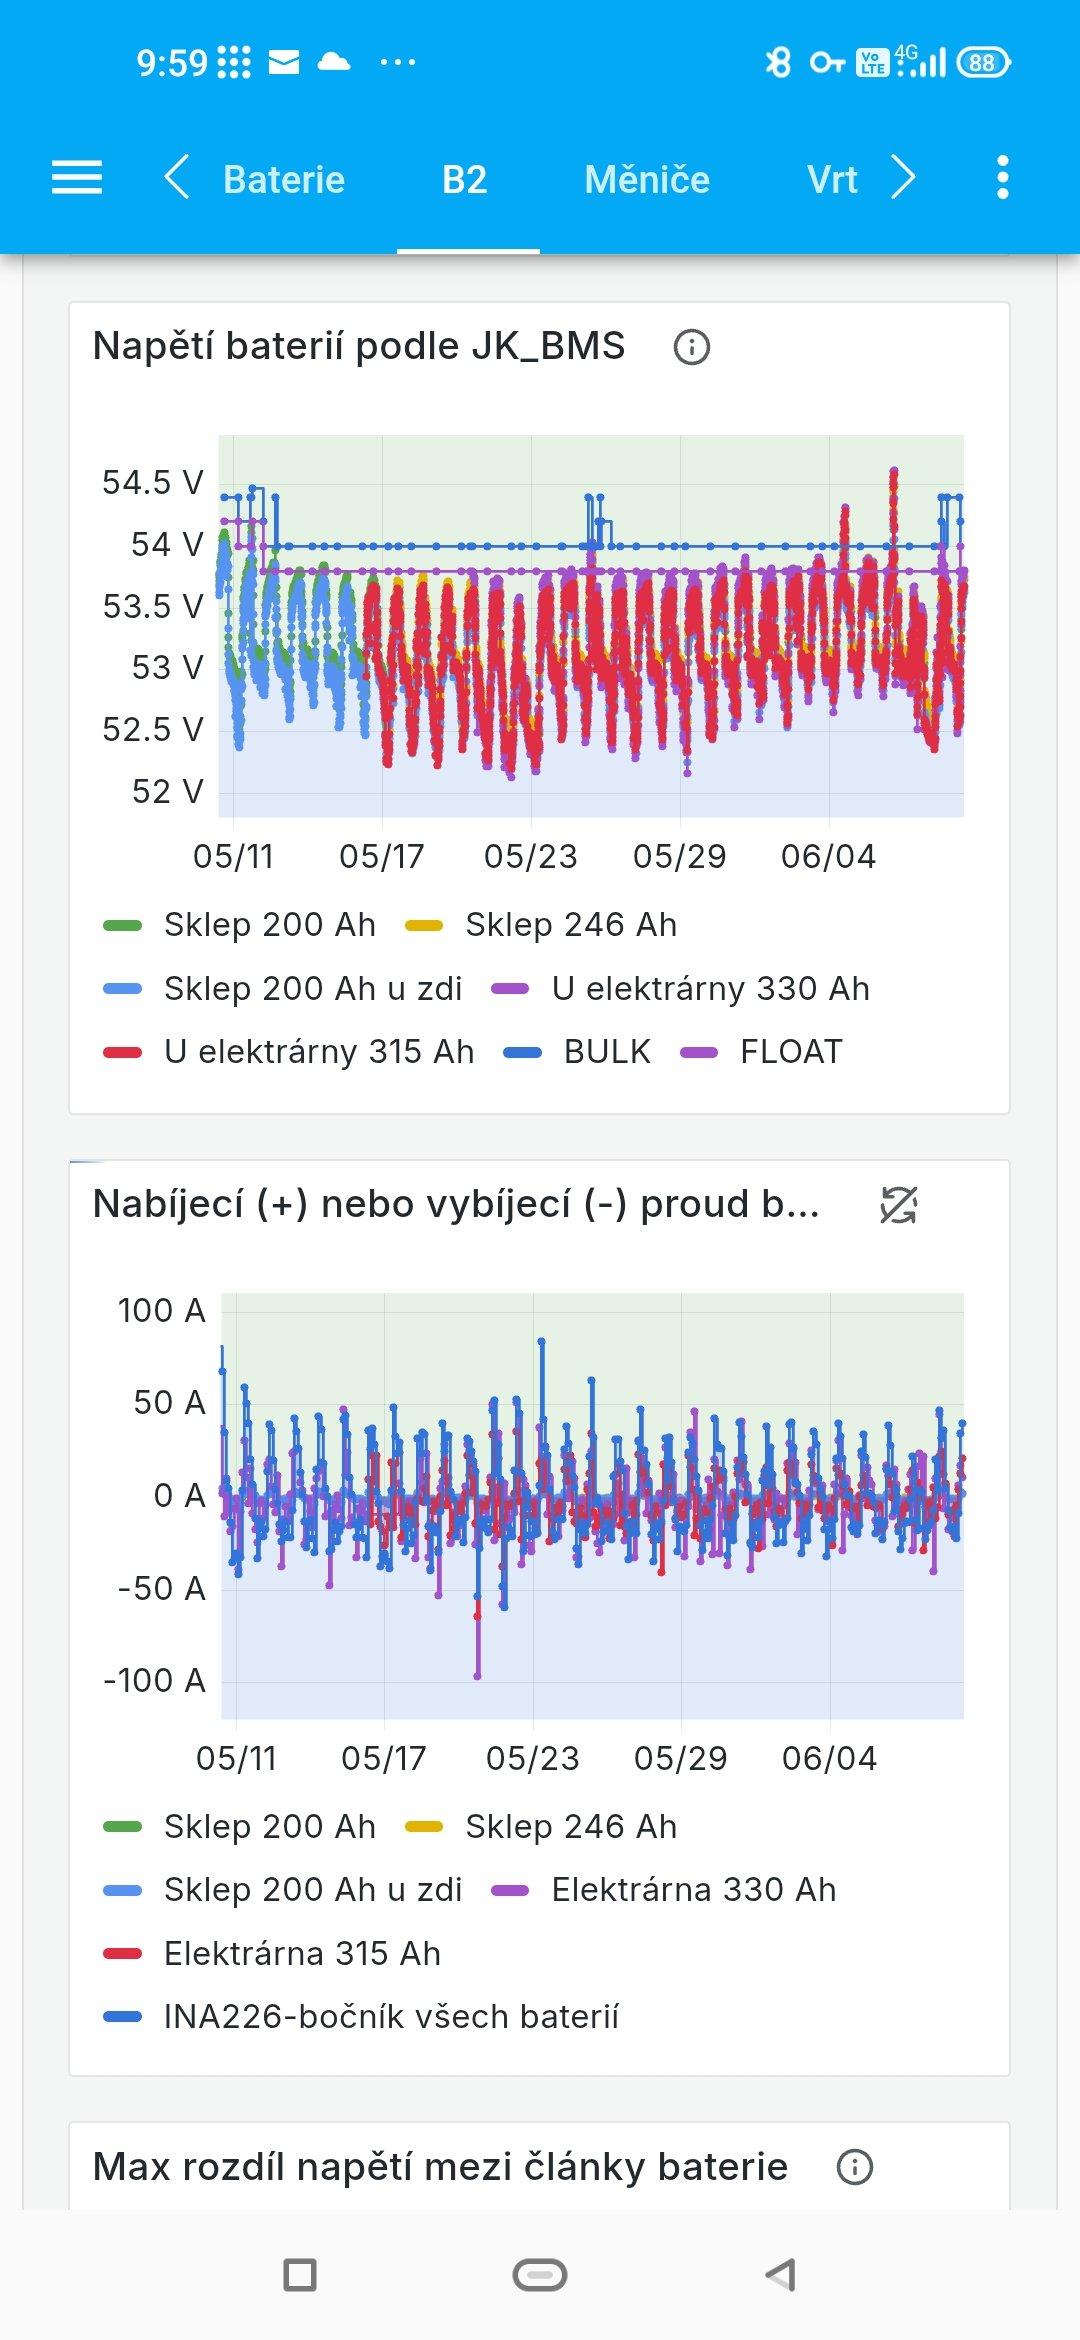This screenshot has height=2340, width=1080.
Task: Select the B2 tab
Action: [x=465, y=180]
